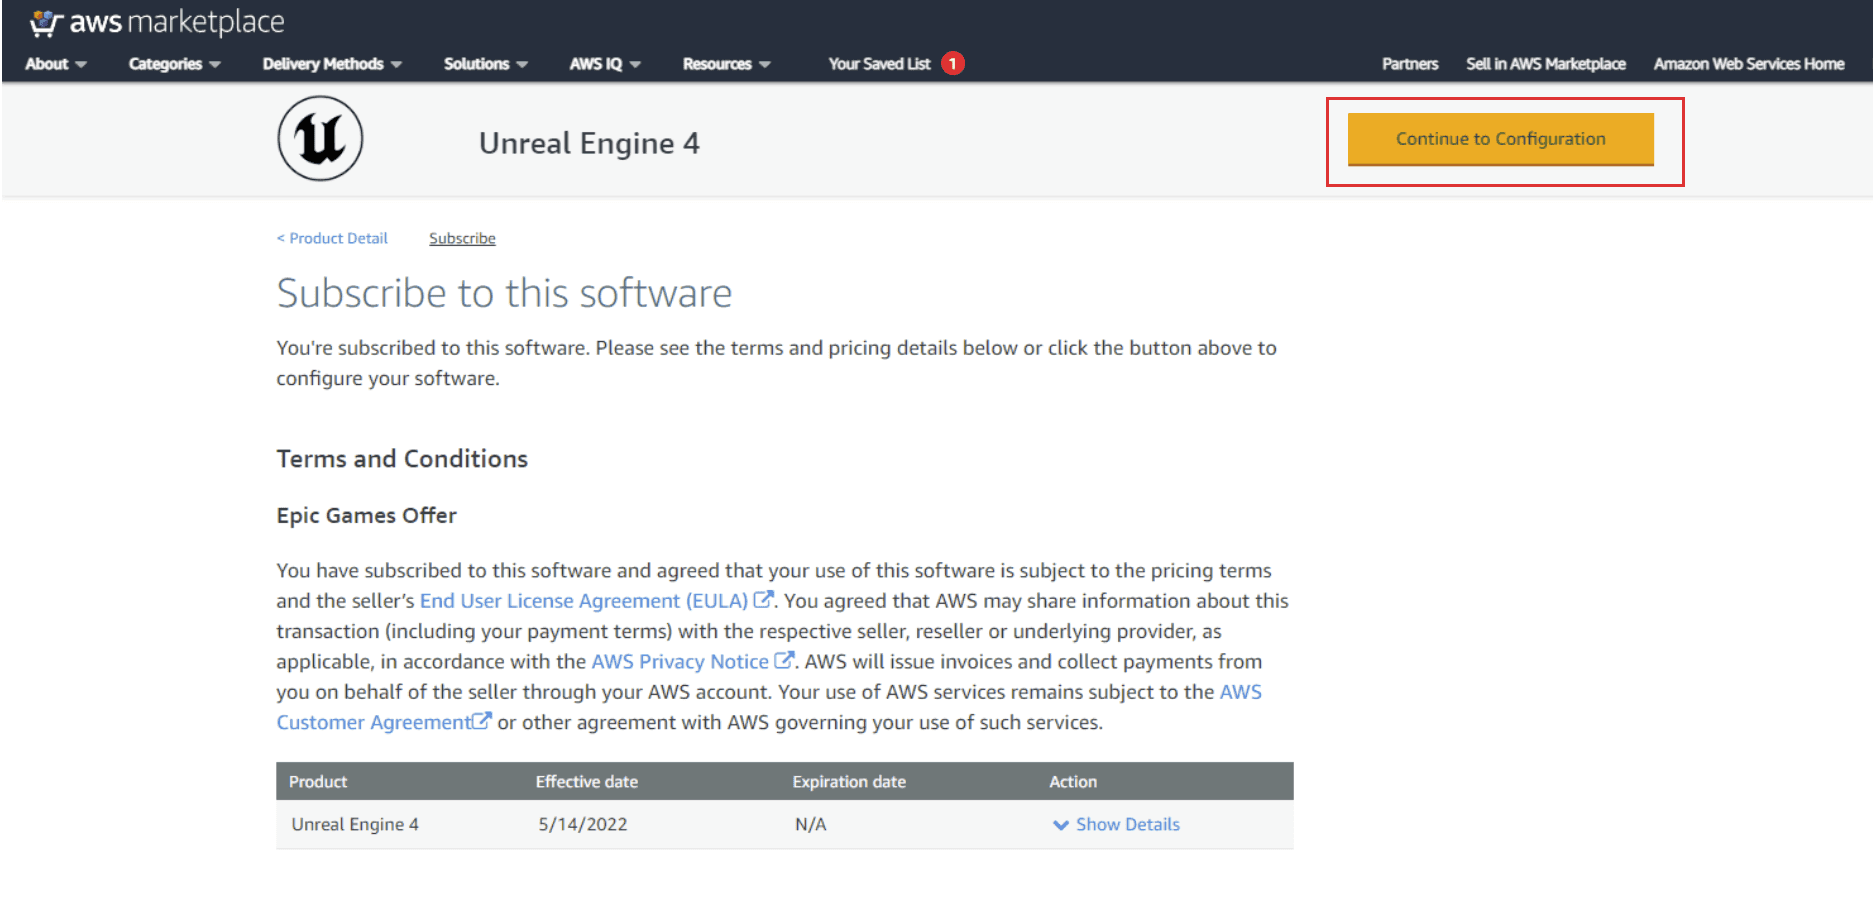Screen dimensions: 1873x898
Task: Click Continue to Configuration button
Action: click(1500, 139)
